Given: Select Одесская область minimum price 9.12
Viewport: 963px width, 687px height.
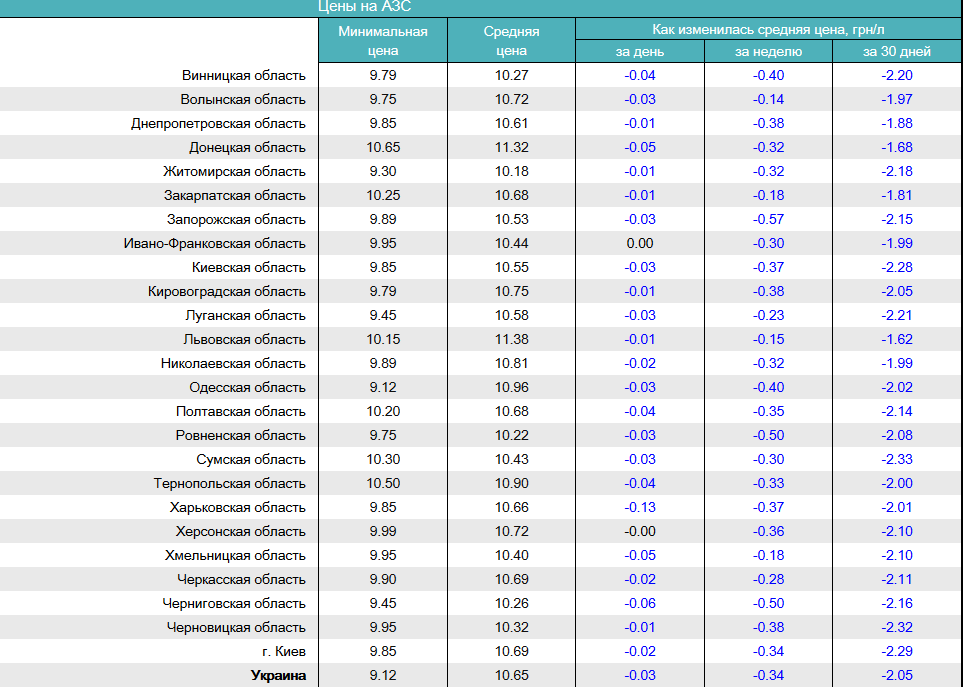Looking at the screenshot, I should [x=382, y=388].
